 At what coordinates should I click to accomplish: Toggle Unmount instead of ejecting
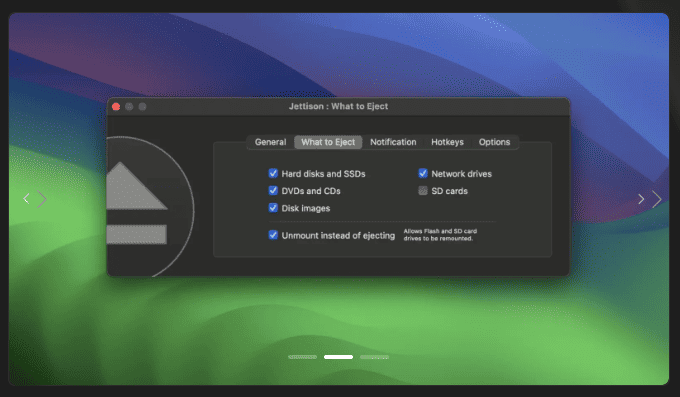273,235
